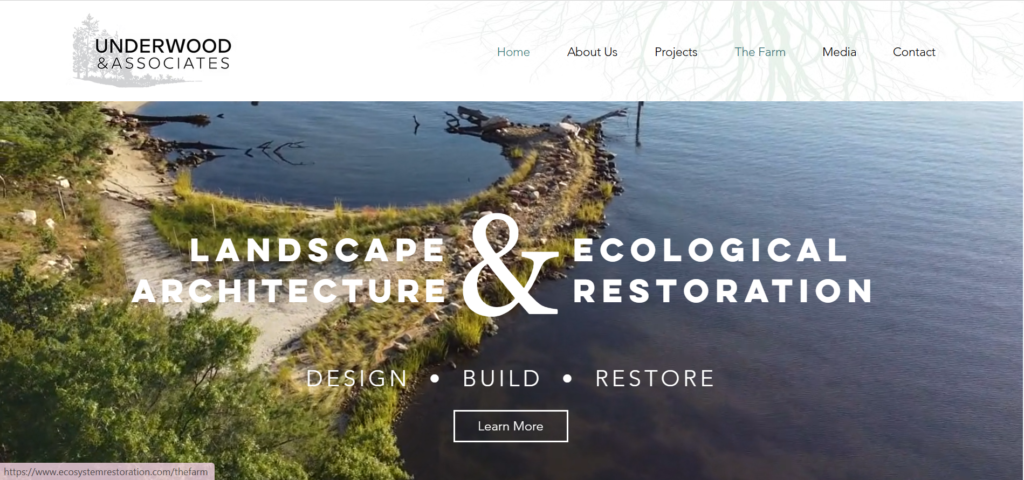Click the status bar URL preview
1024x480 pixels.
pyautogui.click(x=107, y=472)
